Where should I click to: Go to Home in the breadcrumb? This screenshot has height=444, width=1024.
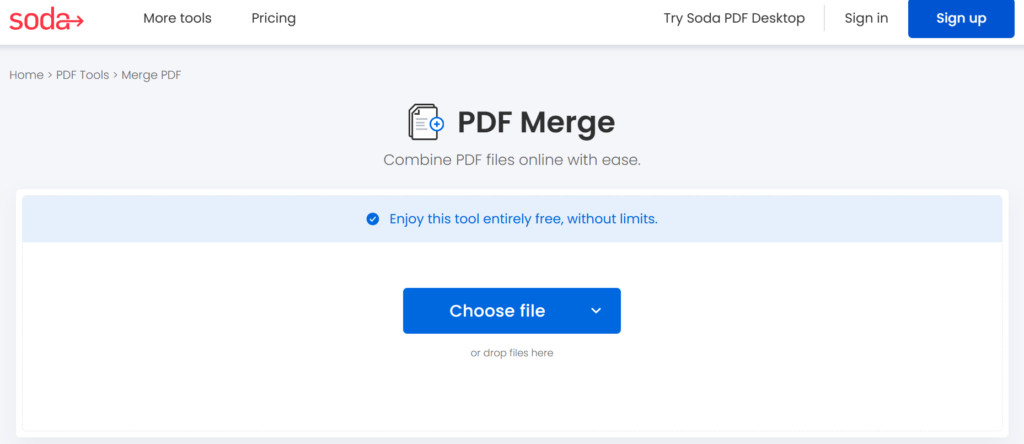coord(26,75)
